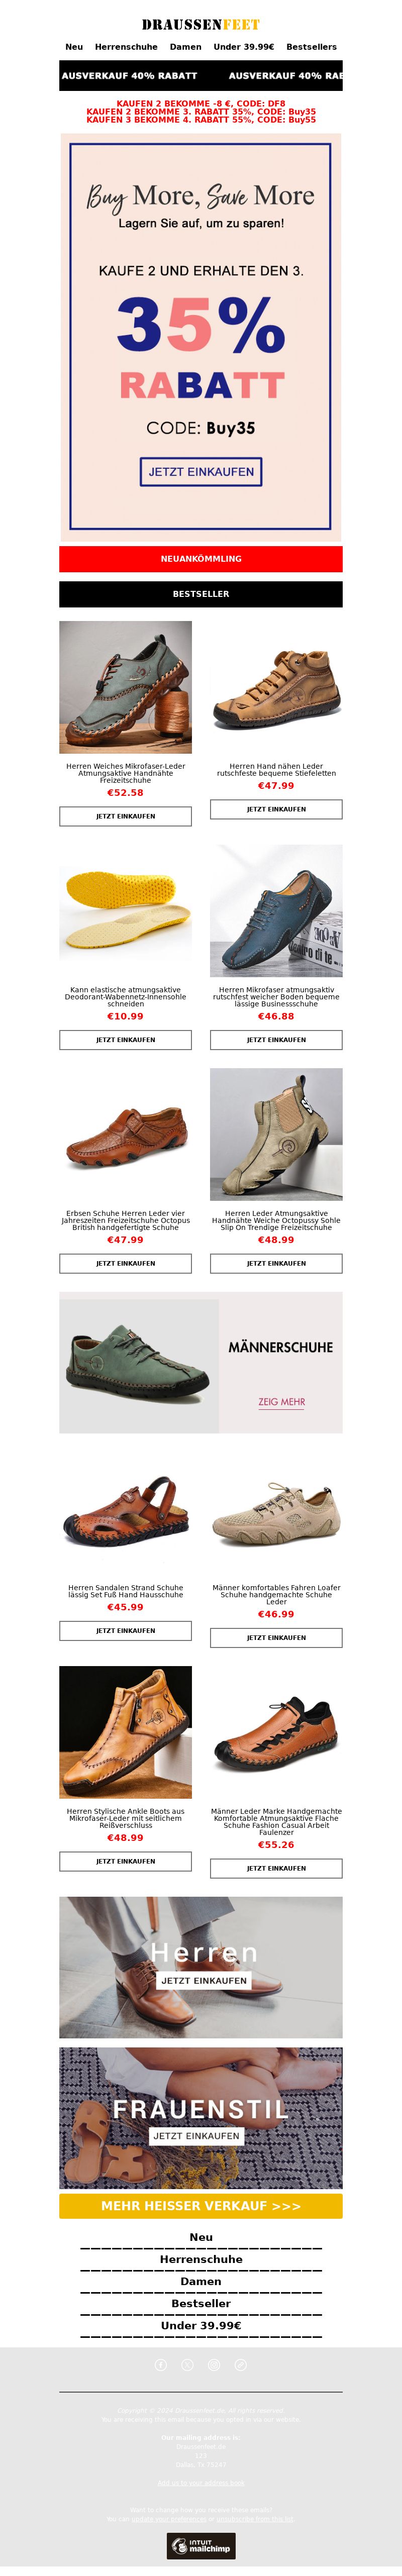Viewport: 402px width, 2576px height.
Task: Click ZEIG MEHR link in Männerschuhe banner
Action: pyautogui.click(x=282, y=1402)
